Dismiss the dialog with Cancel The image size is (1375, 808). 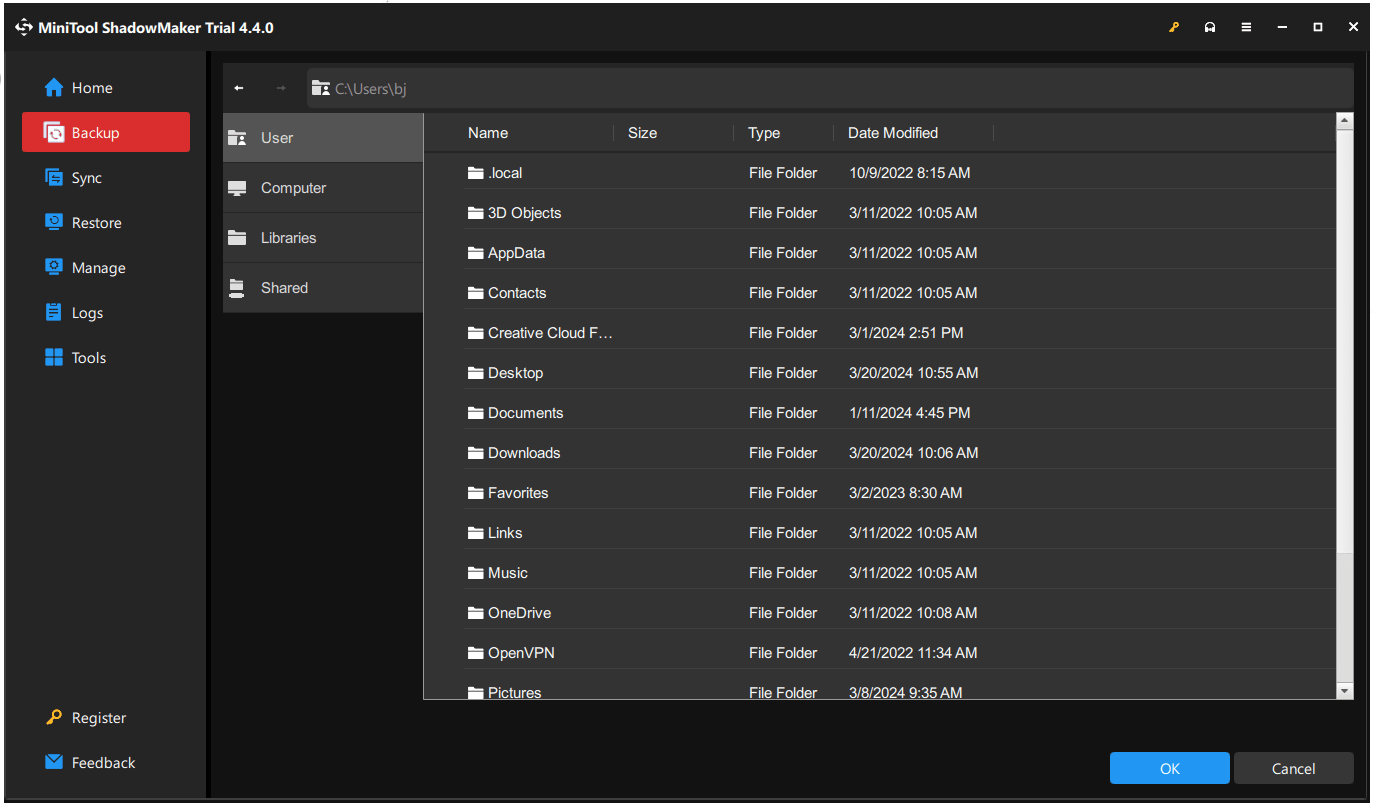[1293, 768]
